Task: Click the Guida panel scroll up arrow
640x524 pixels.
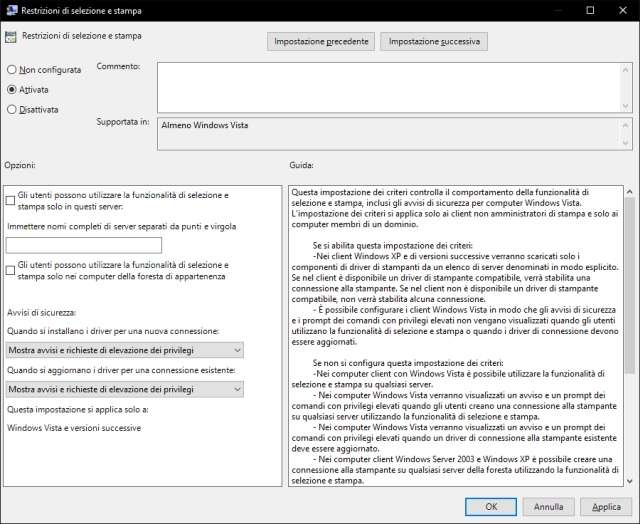Action: [x=629, y=191]
